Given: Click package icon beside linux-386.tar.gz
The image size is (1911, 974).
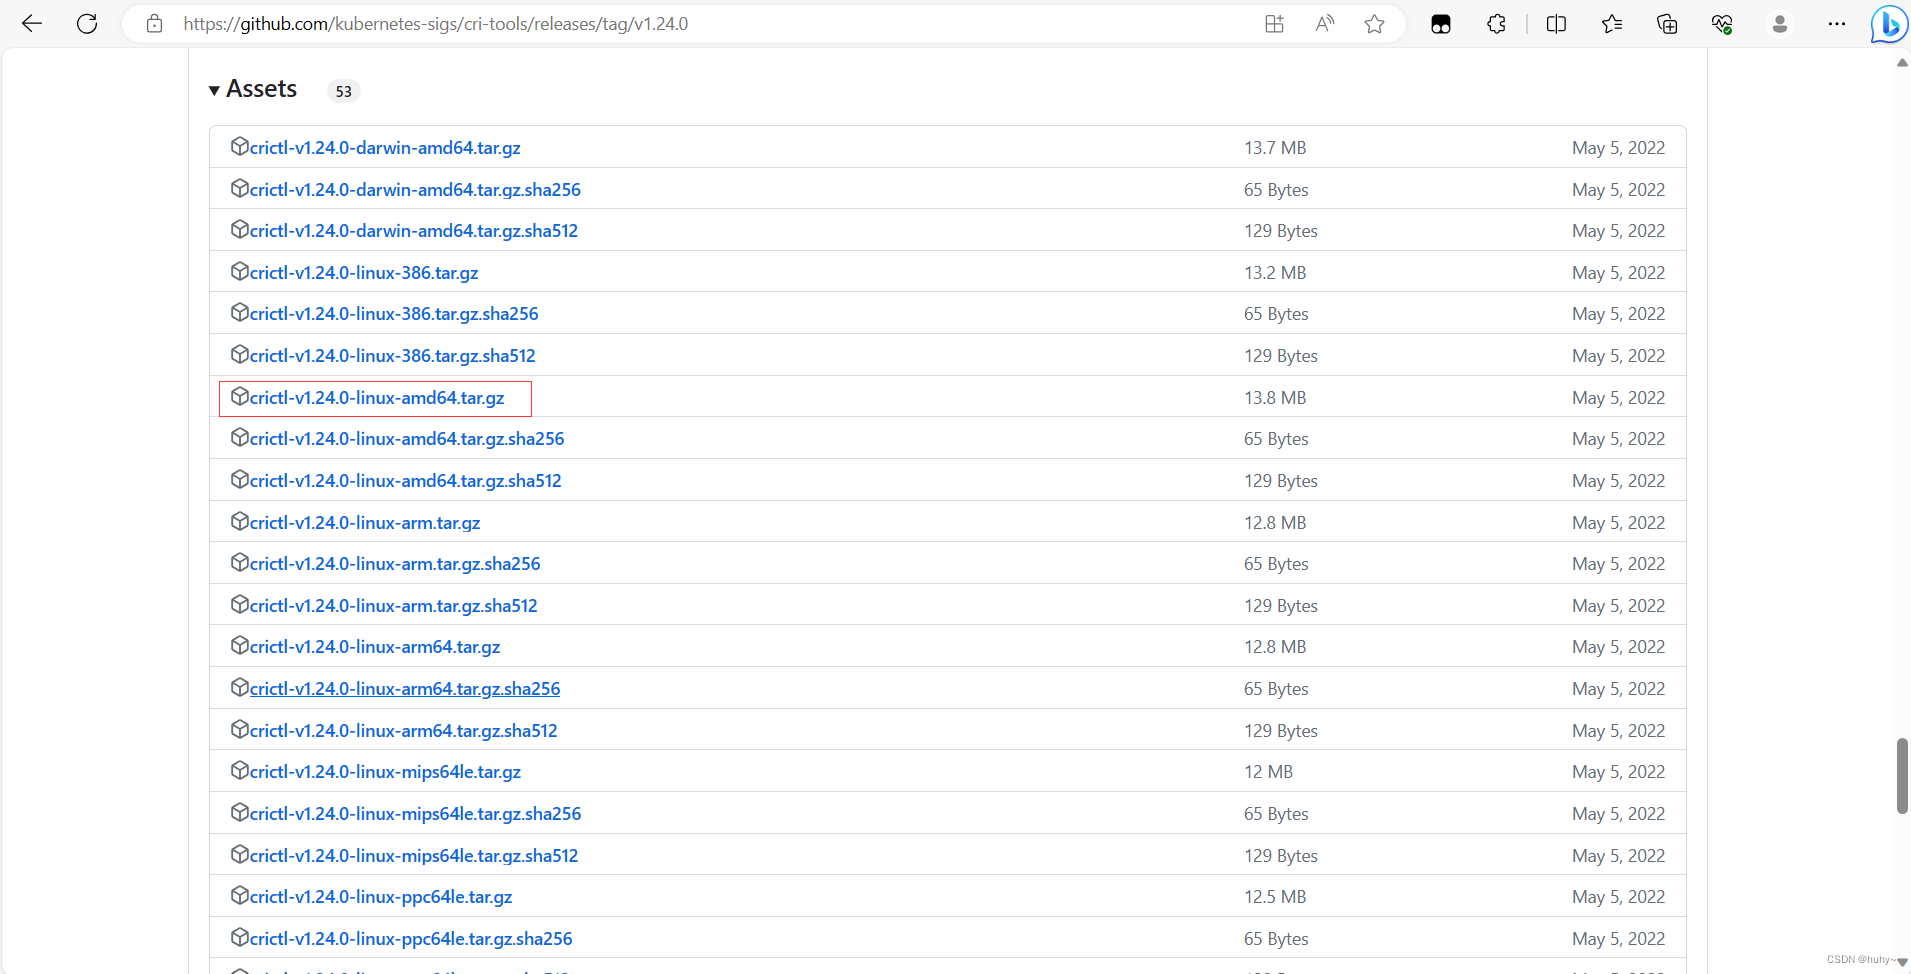Looking at the screenshot, I should pos(240,271).
